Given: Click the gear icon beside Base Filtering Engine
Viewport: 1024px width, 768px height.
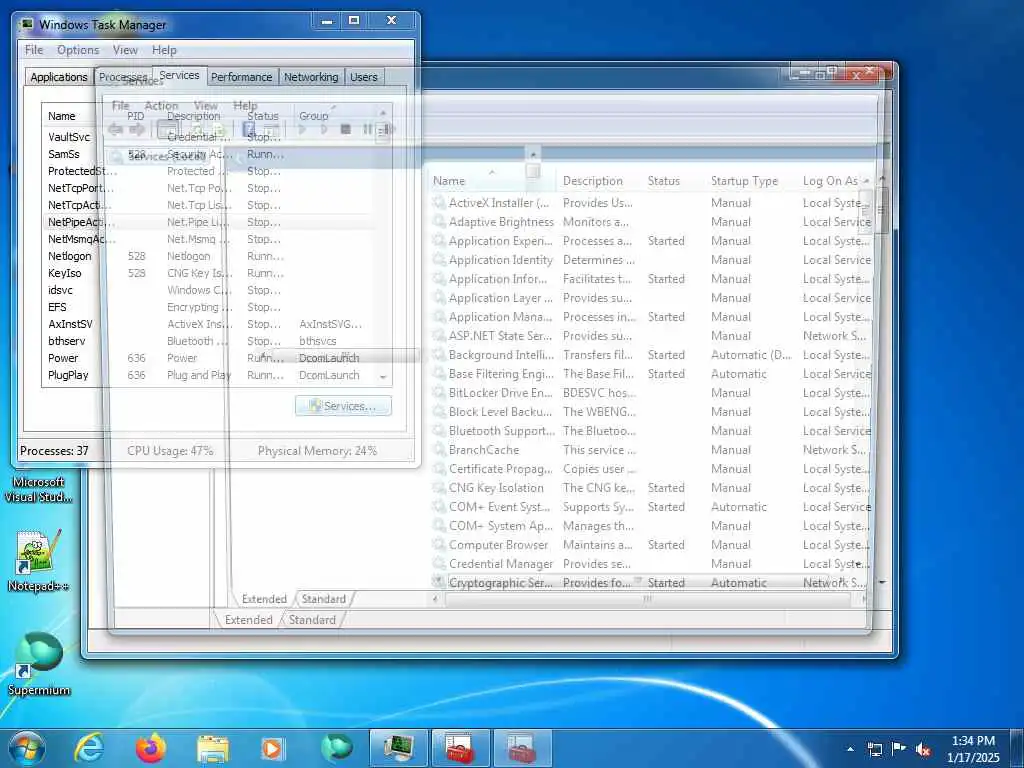Looking at the screenshot, I should (x=439, y=374).
